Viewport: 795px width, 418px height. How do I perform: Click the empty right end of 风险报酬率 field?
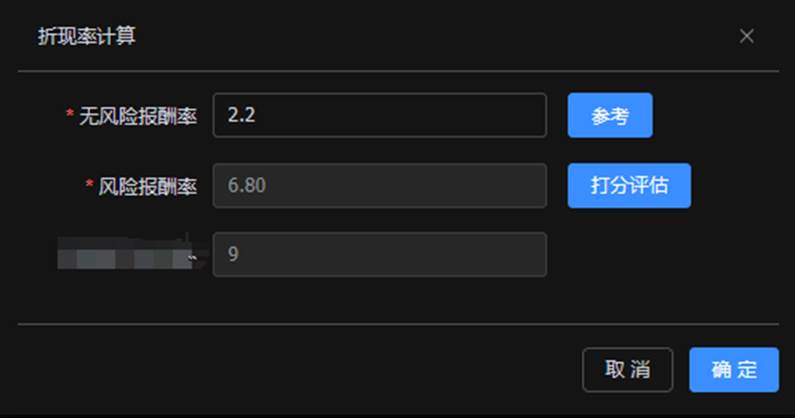[x=510, y=185]
